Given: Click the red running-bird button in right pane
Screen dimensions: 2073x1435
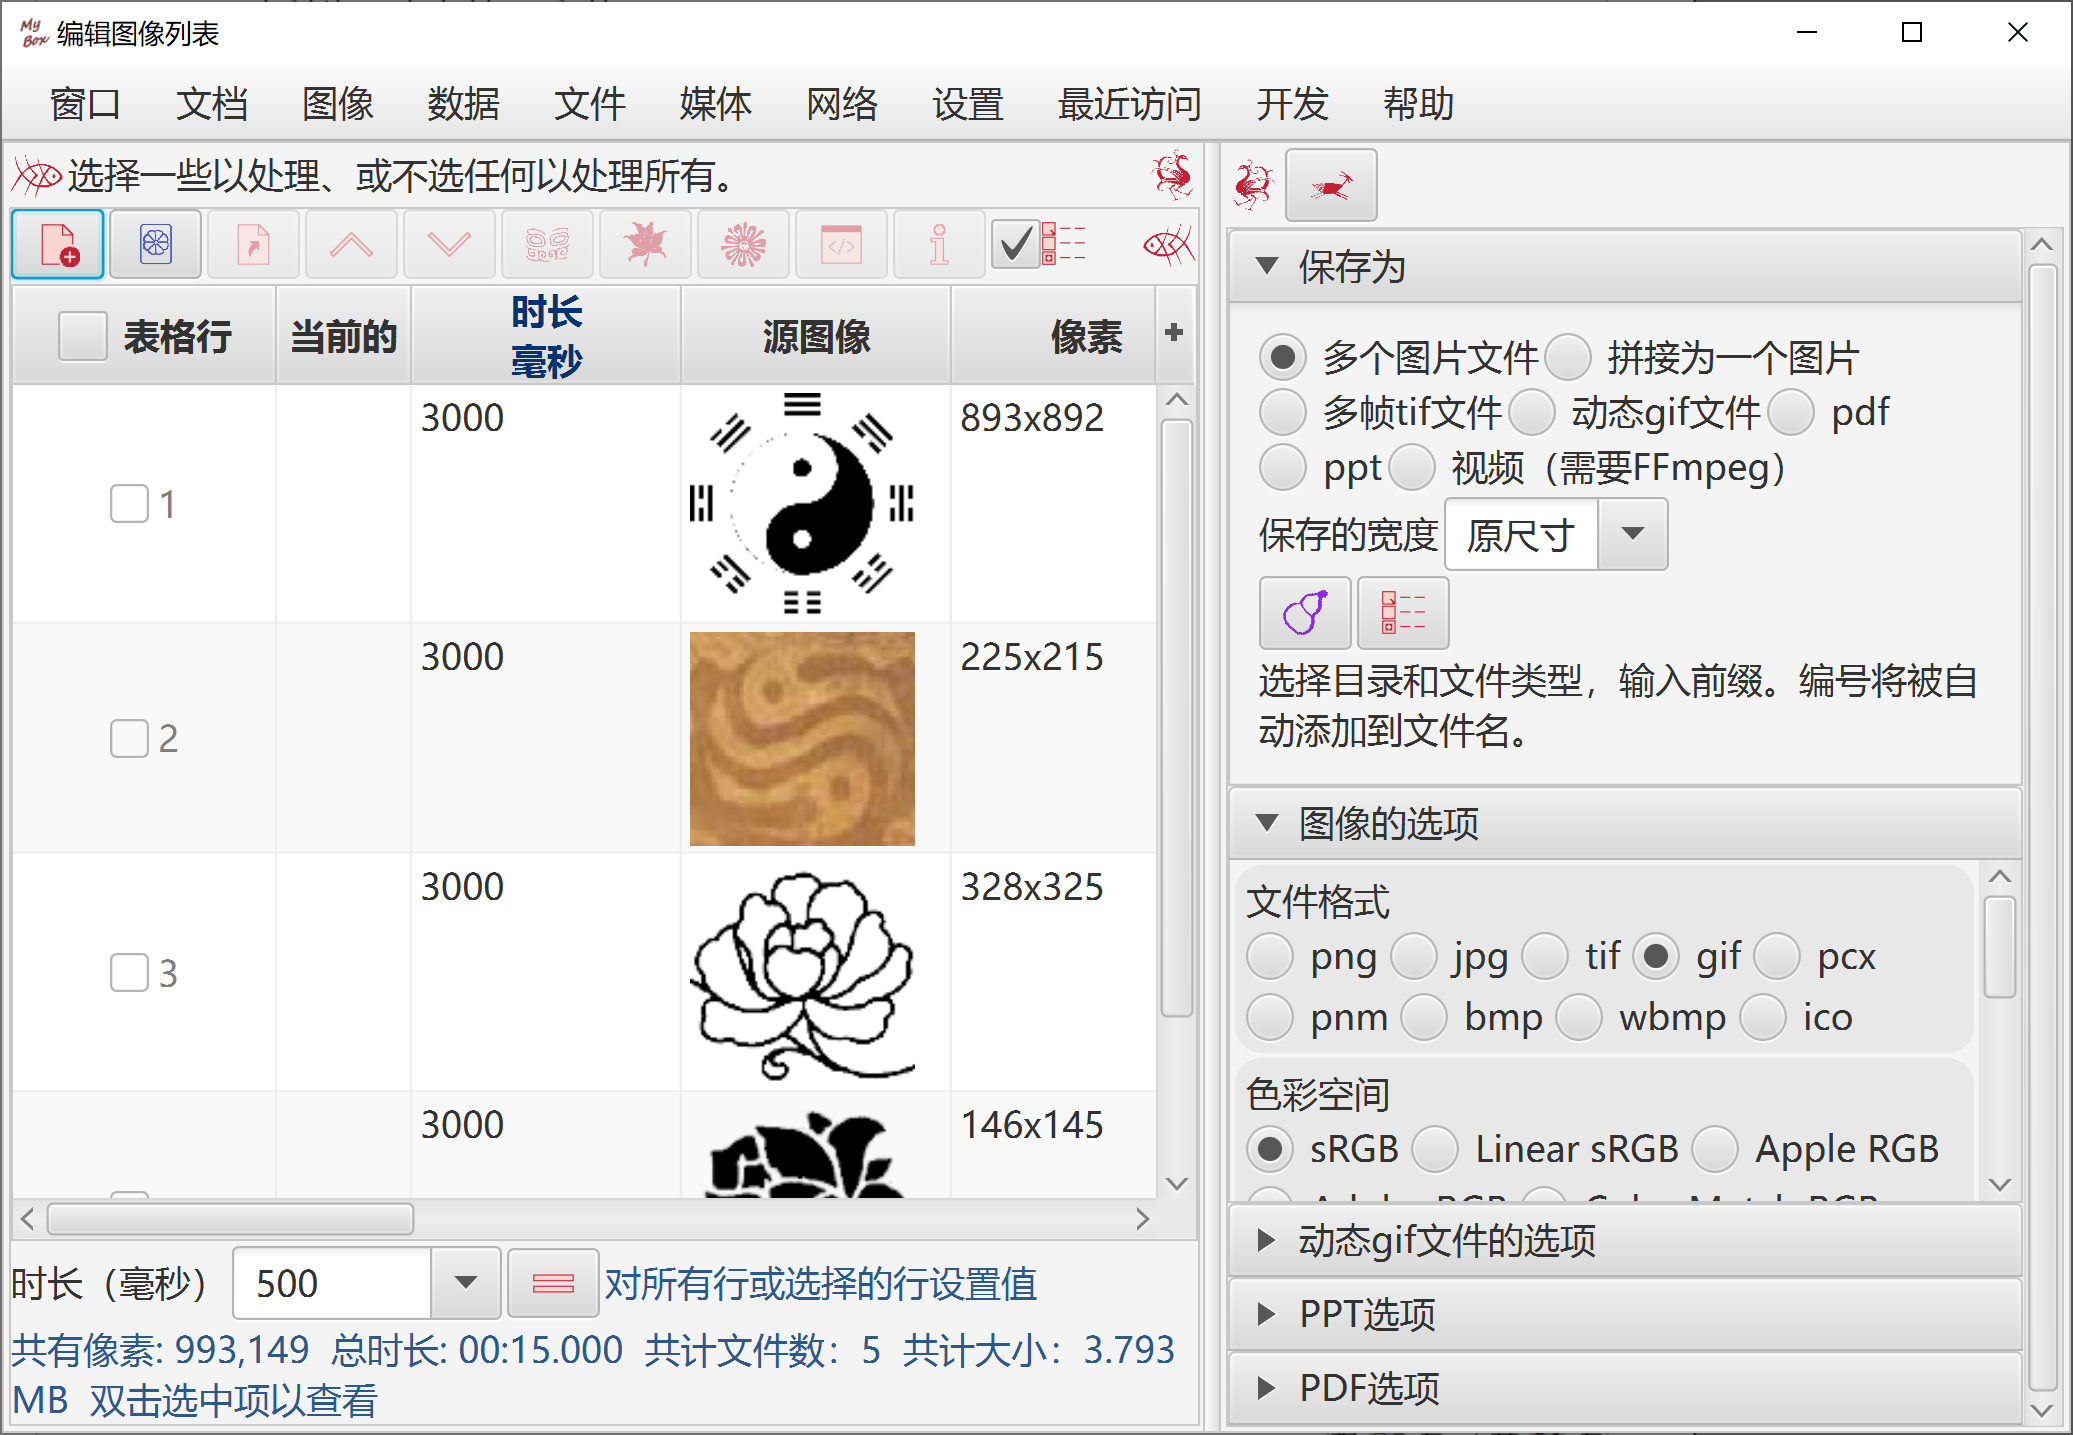Looking at the screenshot, I should (x=1331, y=185).
